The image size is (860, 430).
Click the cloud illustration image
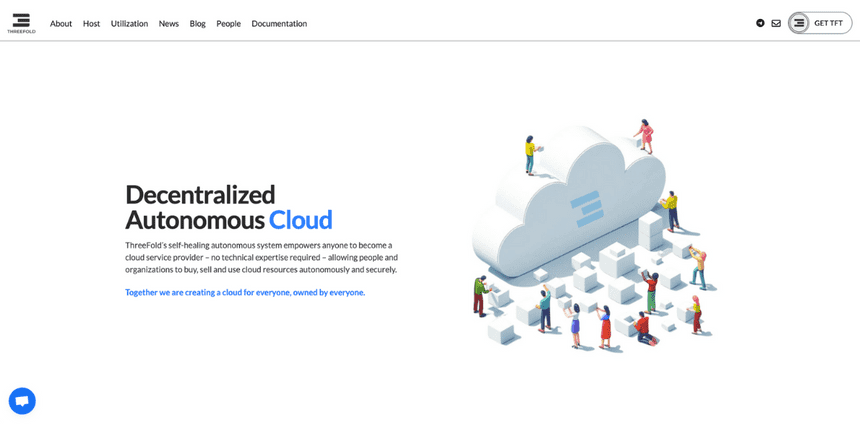tap(595, 234)
